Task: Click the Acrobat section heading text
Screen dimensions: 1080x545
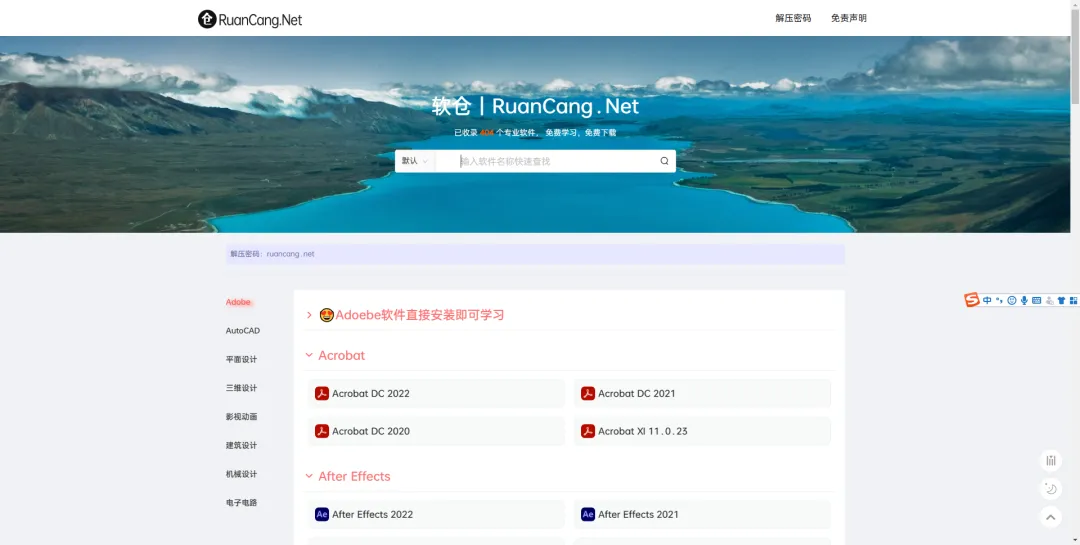Action: click(342, 356)
